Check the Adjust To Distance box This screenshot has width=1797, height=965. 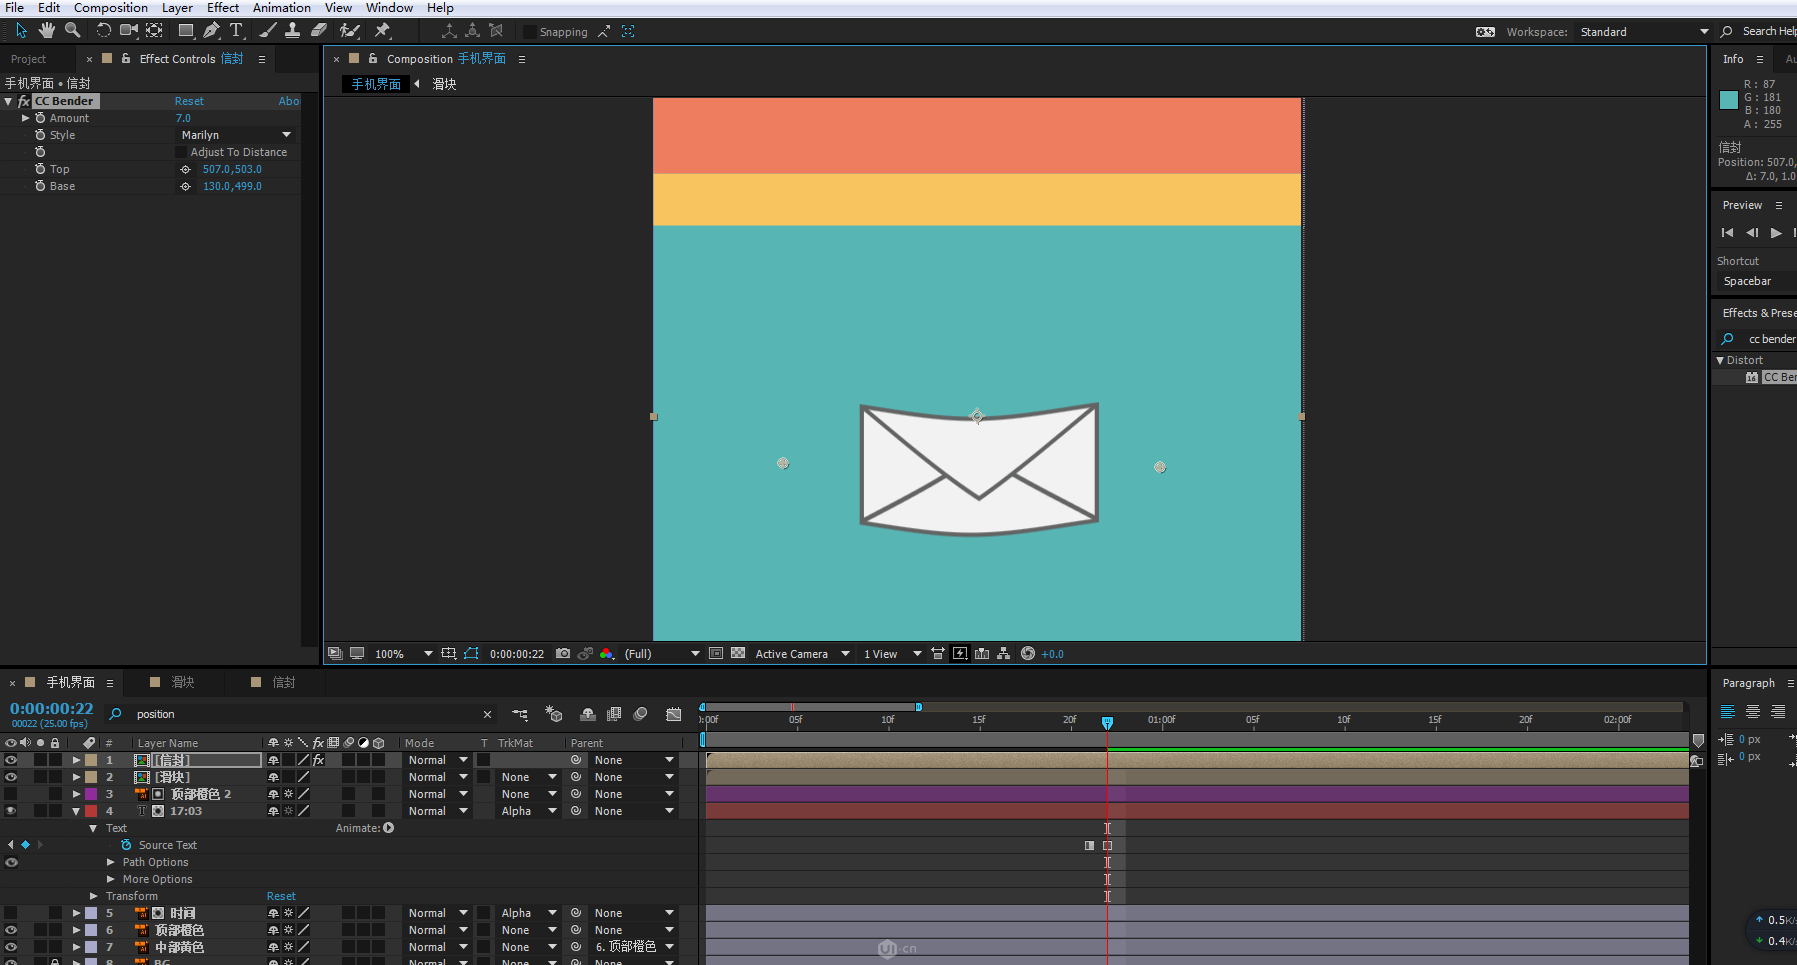181,152
